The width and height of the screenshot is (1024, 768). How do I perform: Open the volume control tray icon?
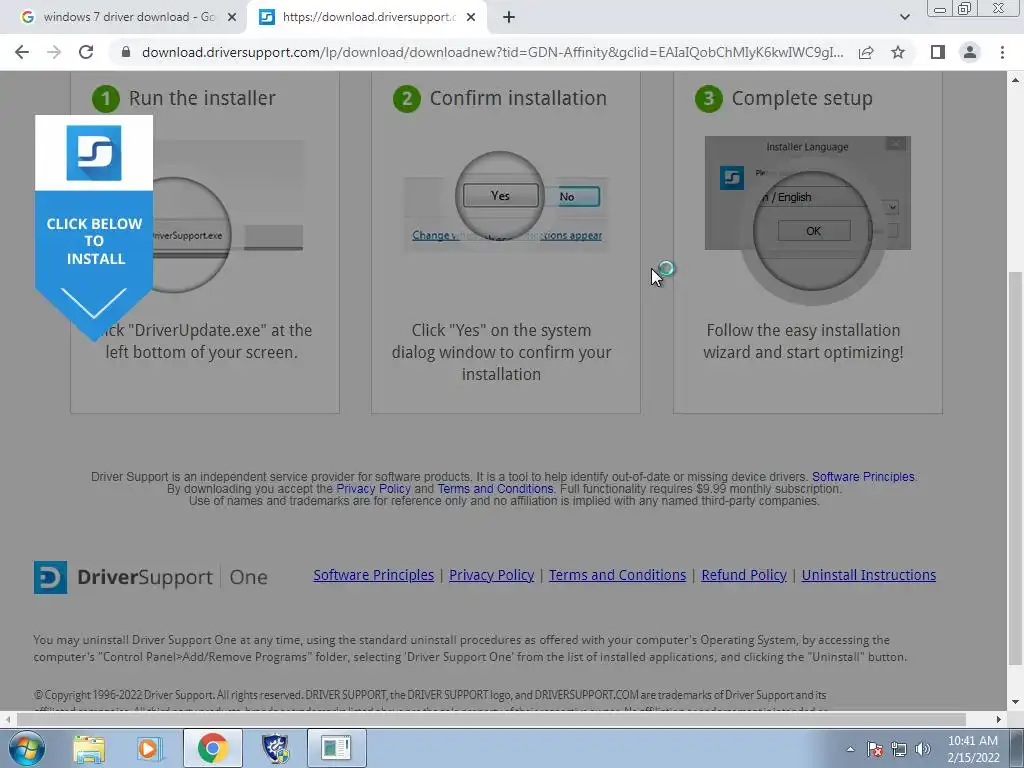923,749
